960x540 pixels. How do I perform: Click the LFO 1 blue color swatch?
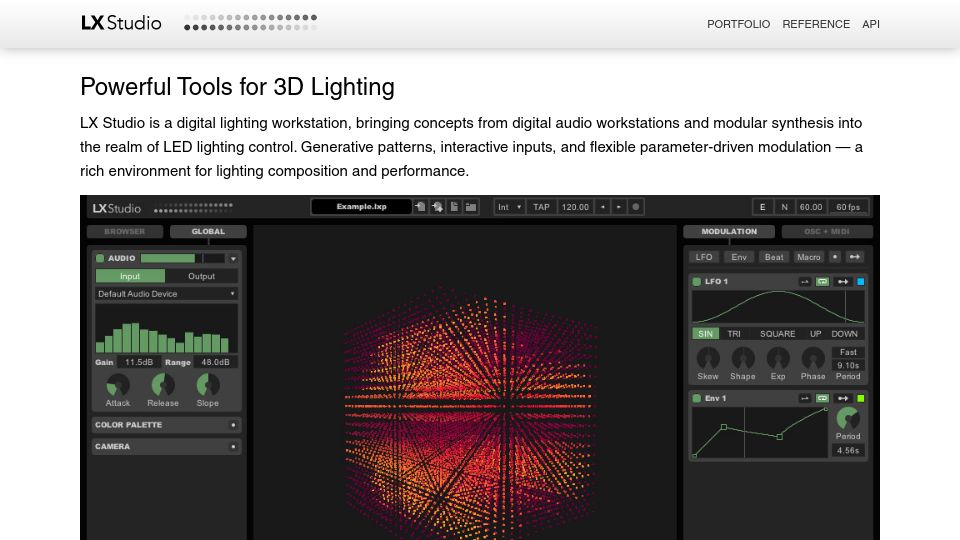pos(860,282)
